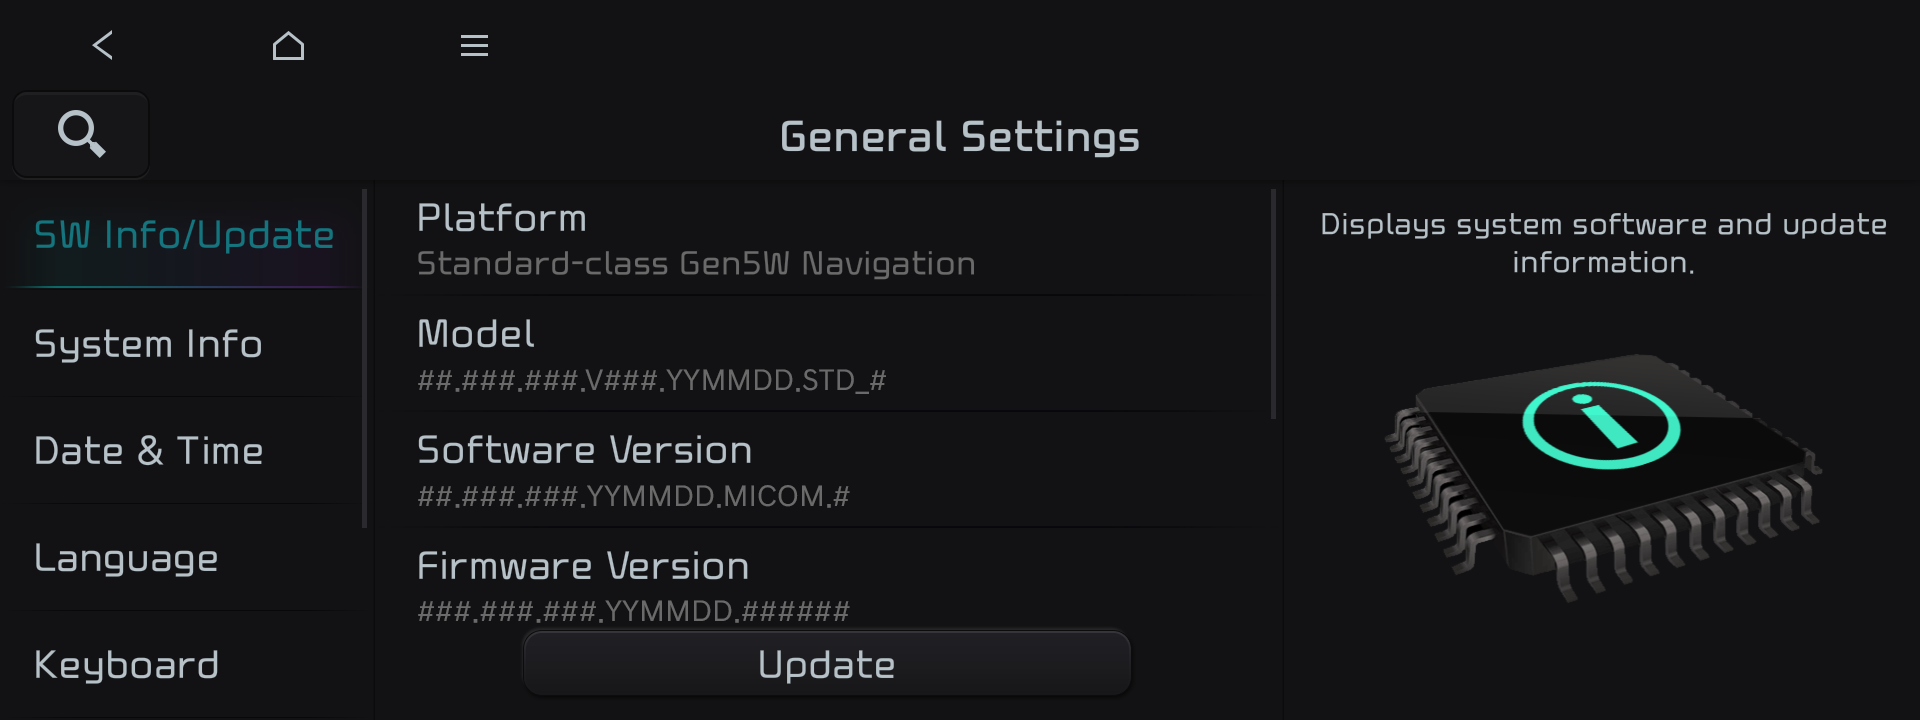Go back using the arrow icon
1920x720 pixels.
[102, 45]
